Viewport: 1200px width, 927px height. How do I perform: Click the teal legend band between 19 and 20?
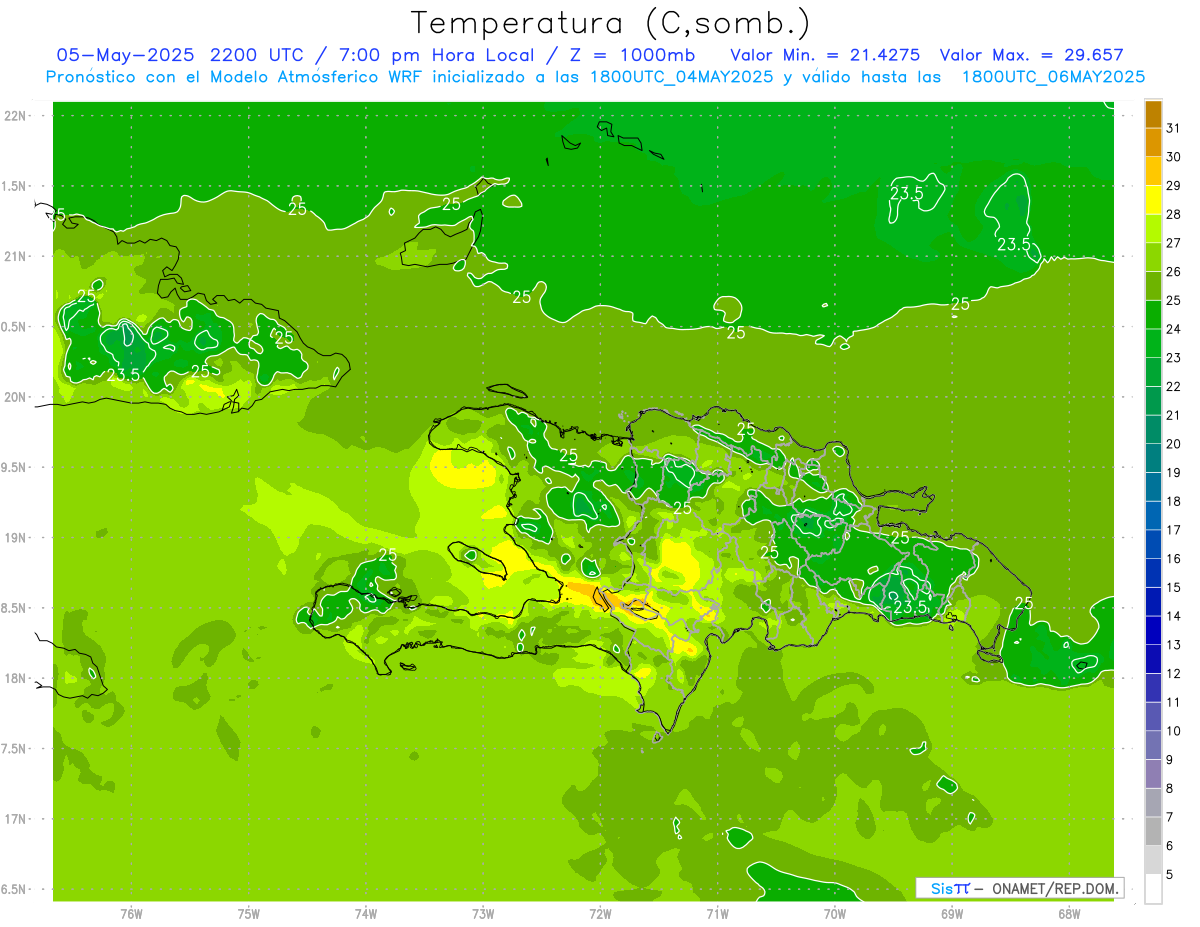pyautogui.click(x=1153, y=458)
